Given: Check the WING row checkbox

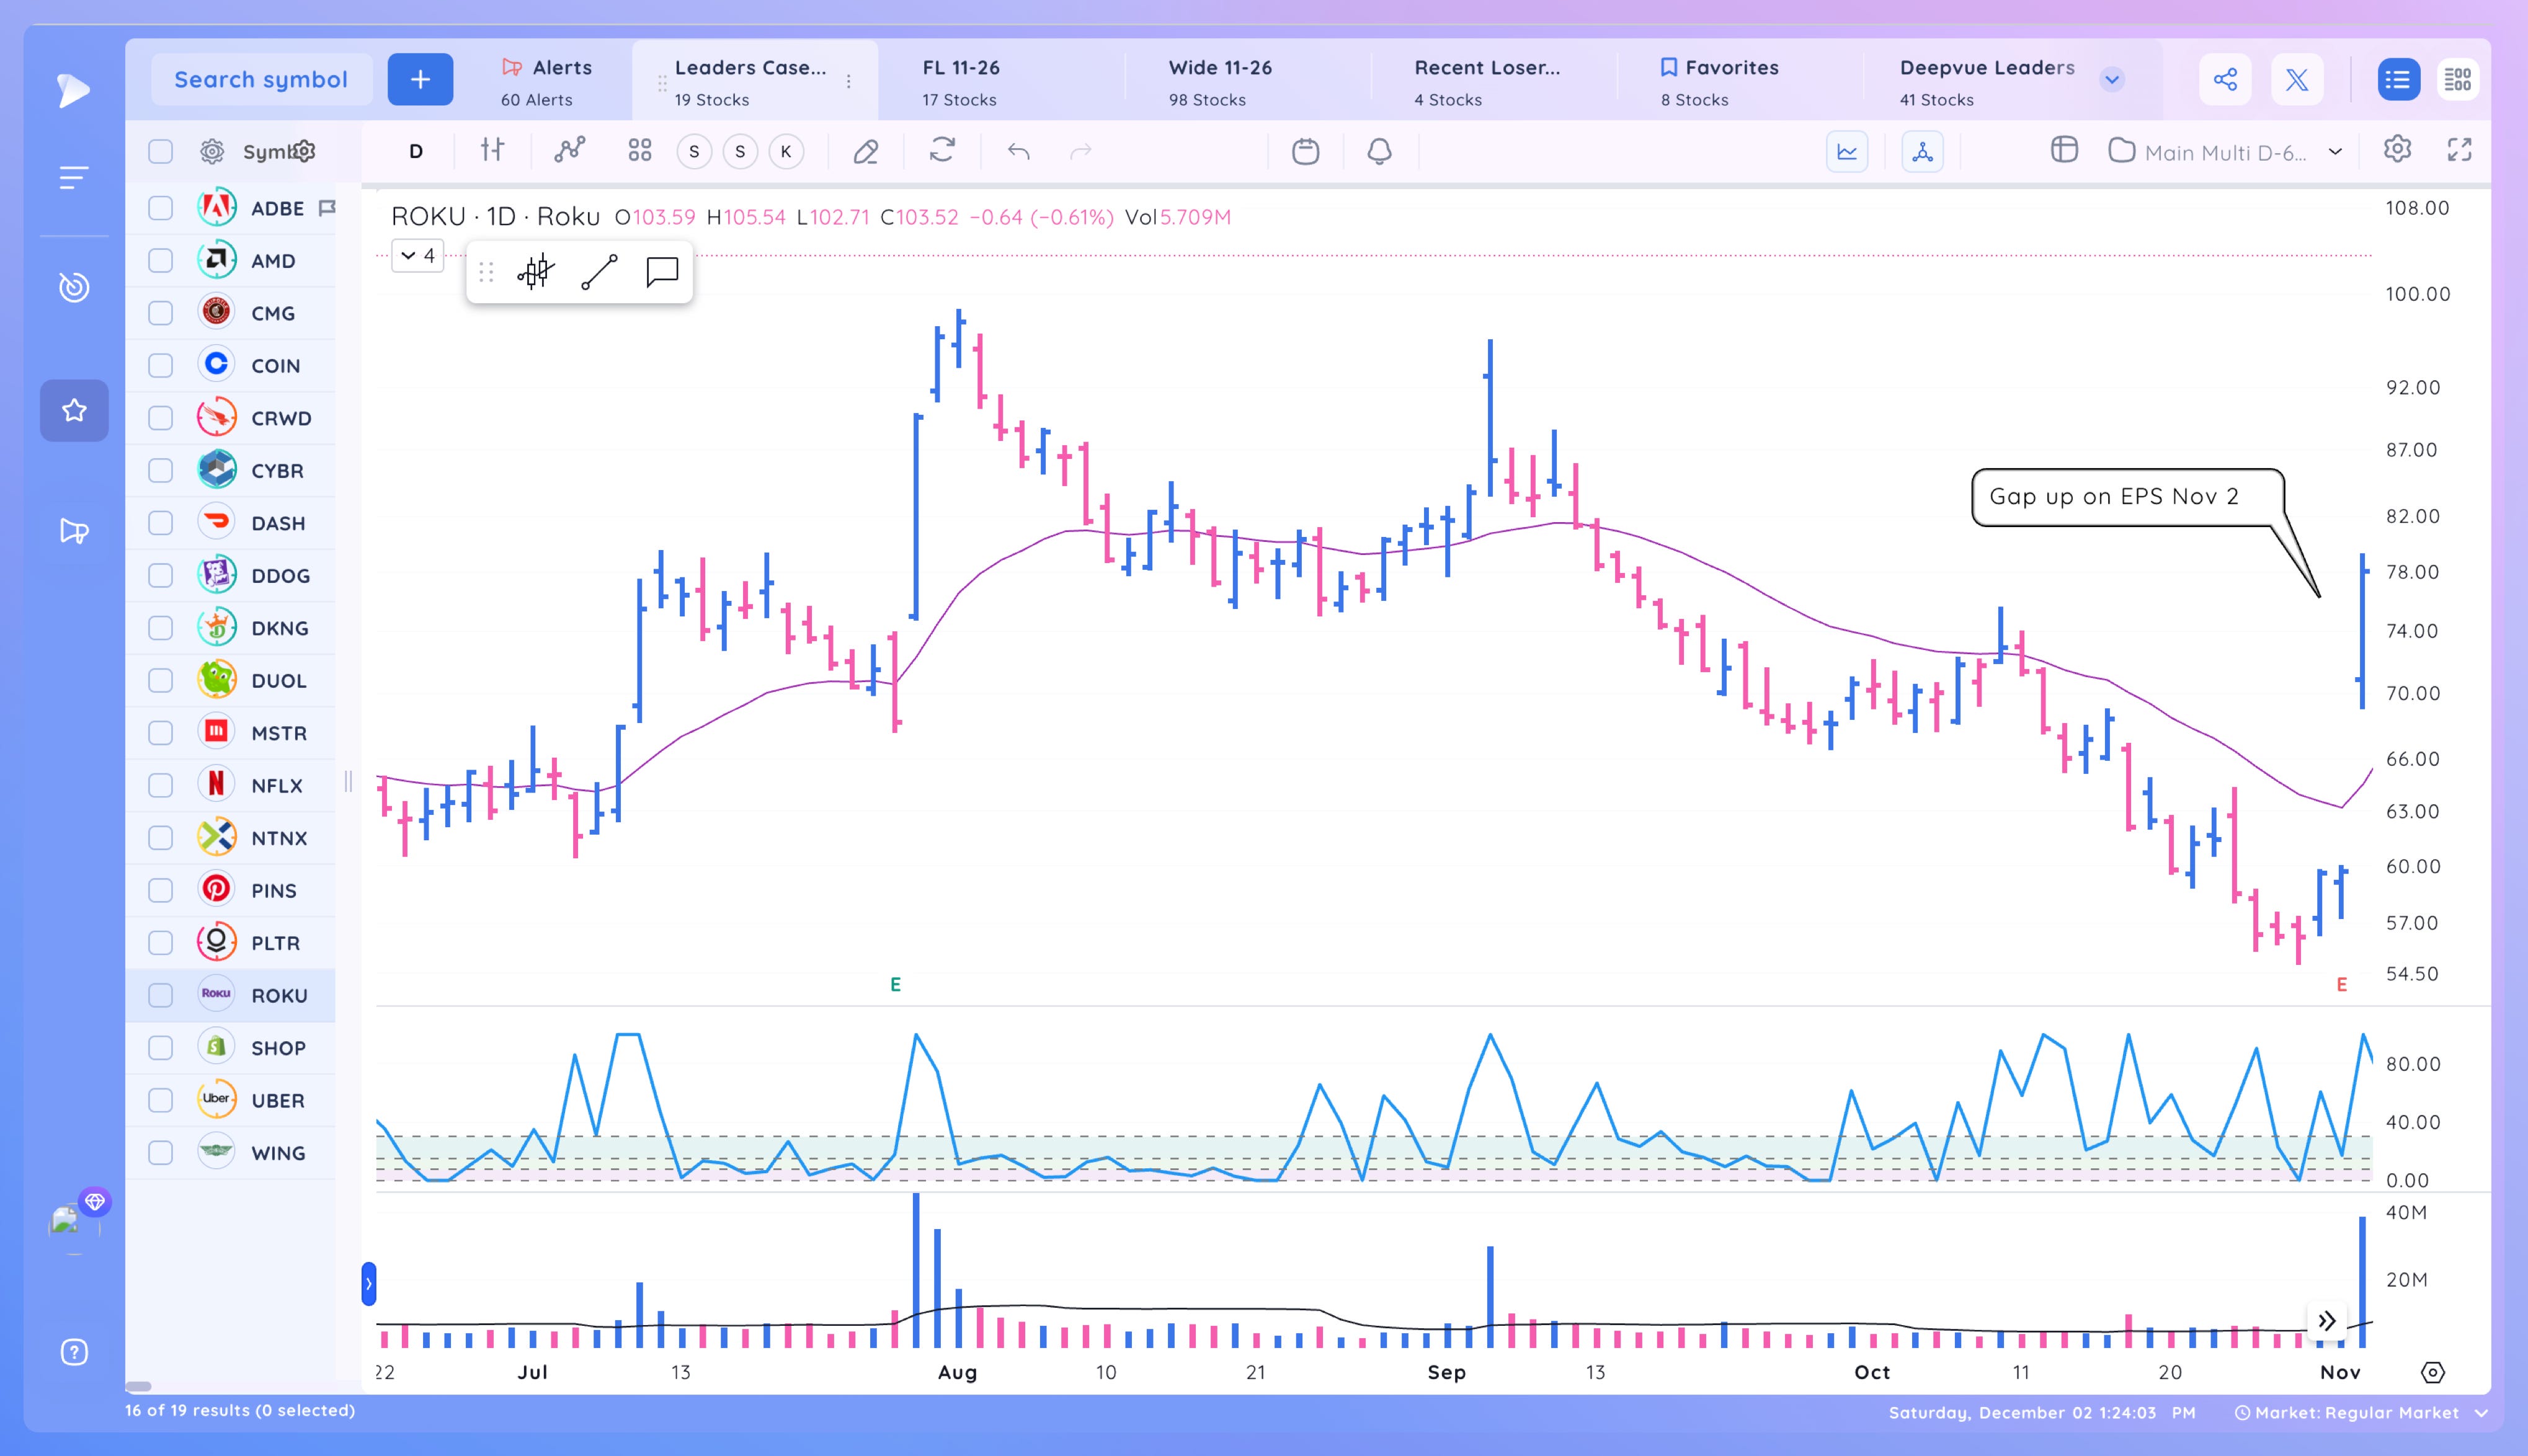Looking at the screenshot, I should tap(160, 1153).
